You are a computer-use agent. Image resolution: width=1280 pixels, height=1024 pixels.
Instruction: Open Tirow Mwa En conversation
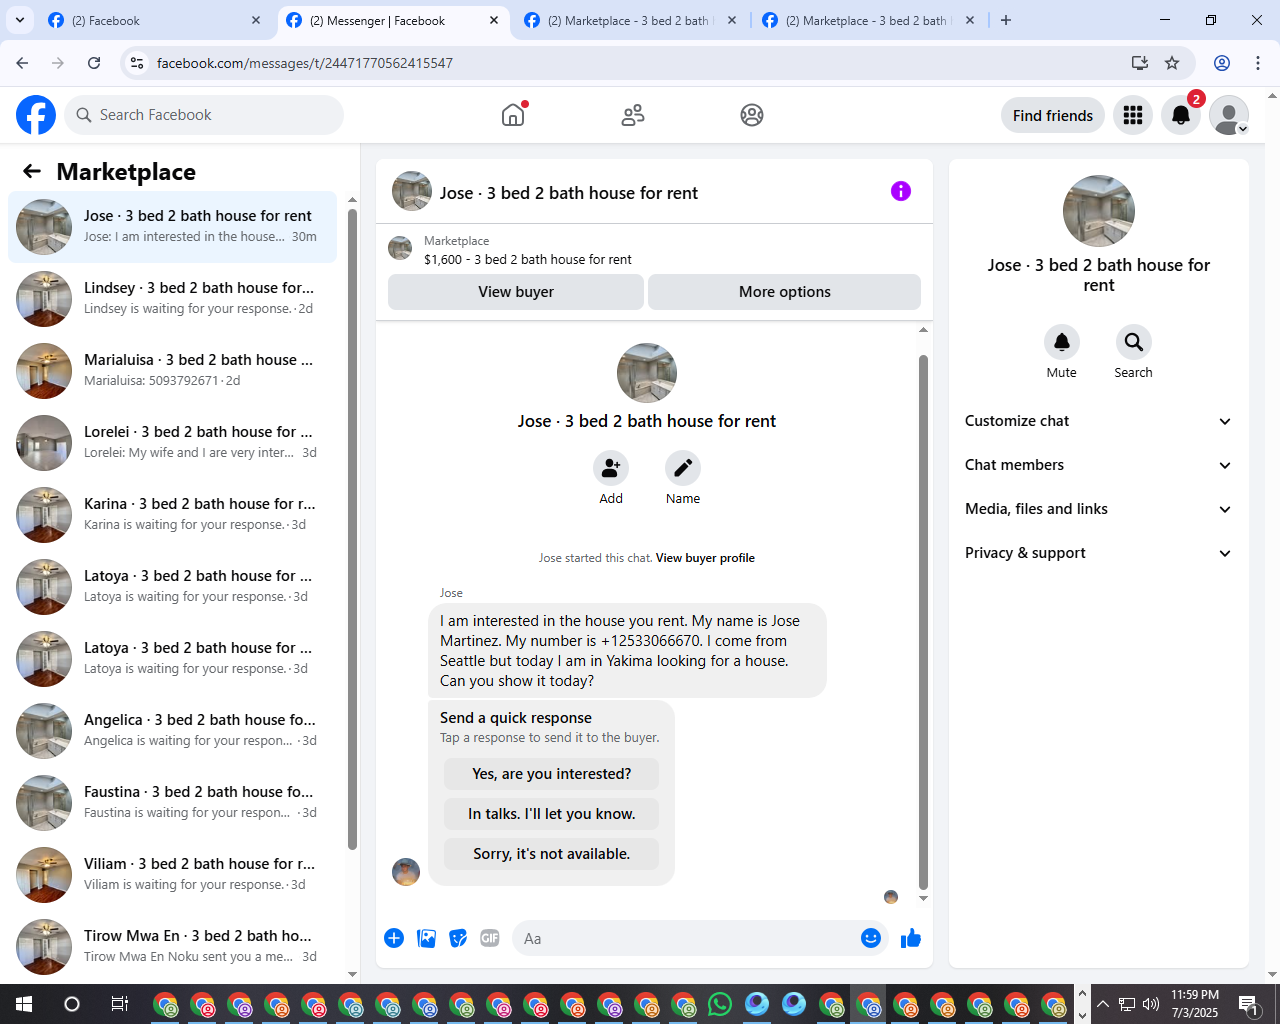click(x=172, y=947)
